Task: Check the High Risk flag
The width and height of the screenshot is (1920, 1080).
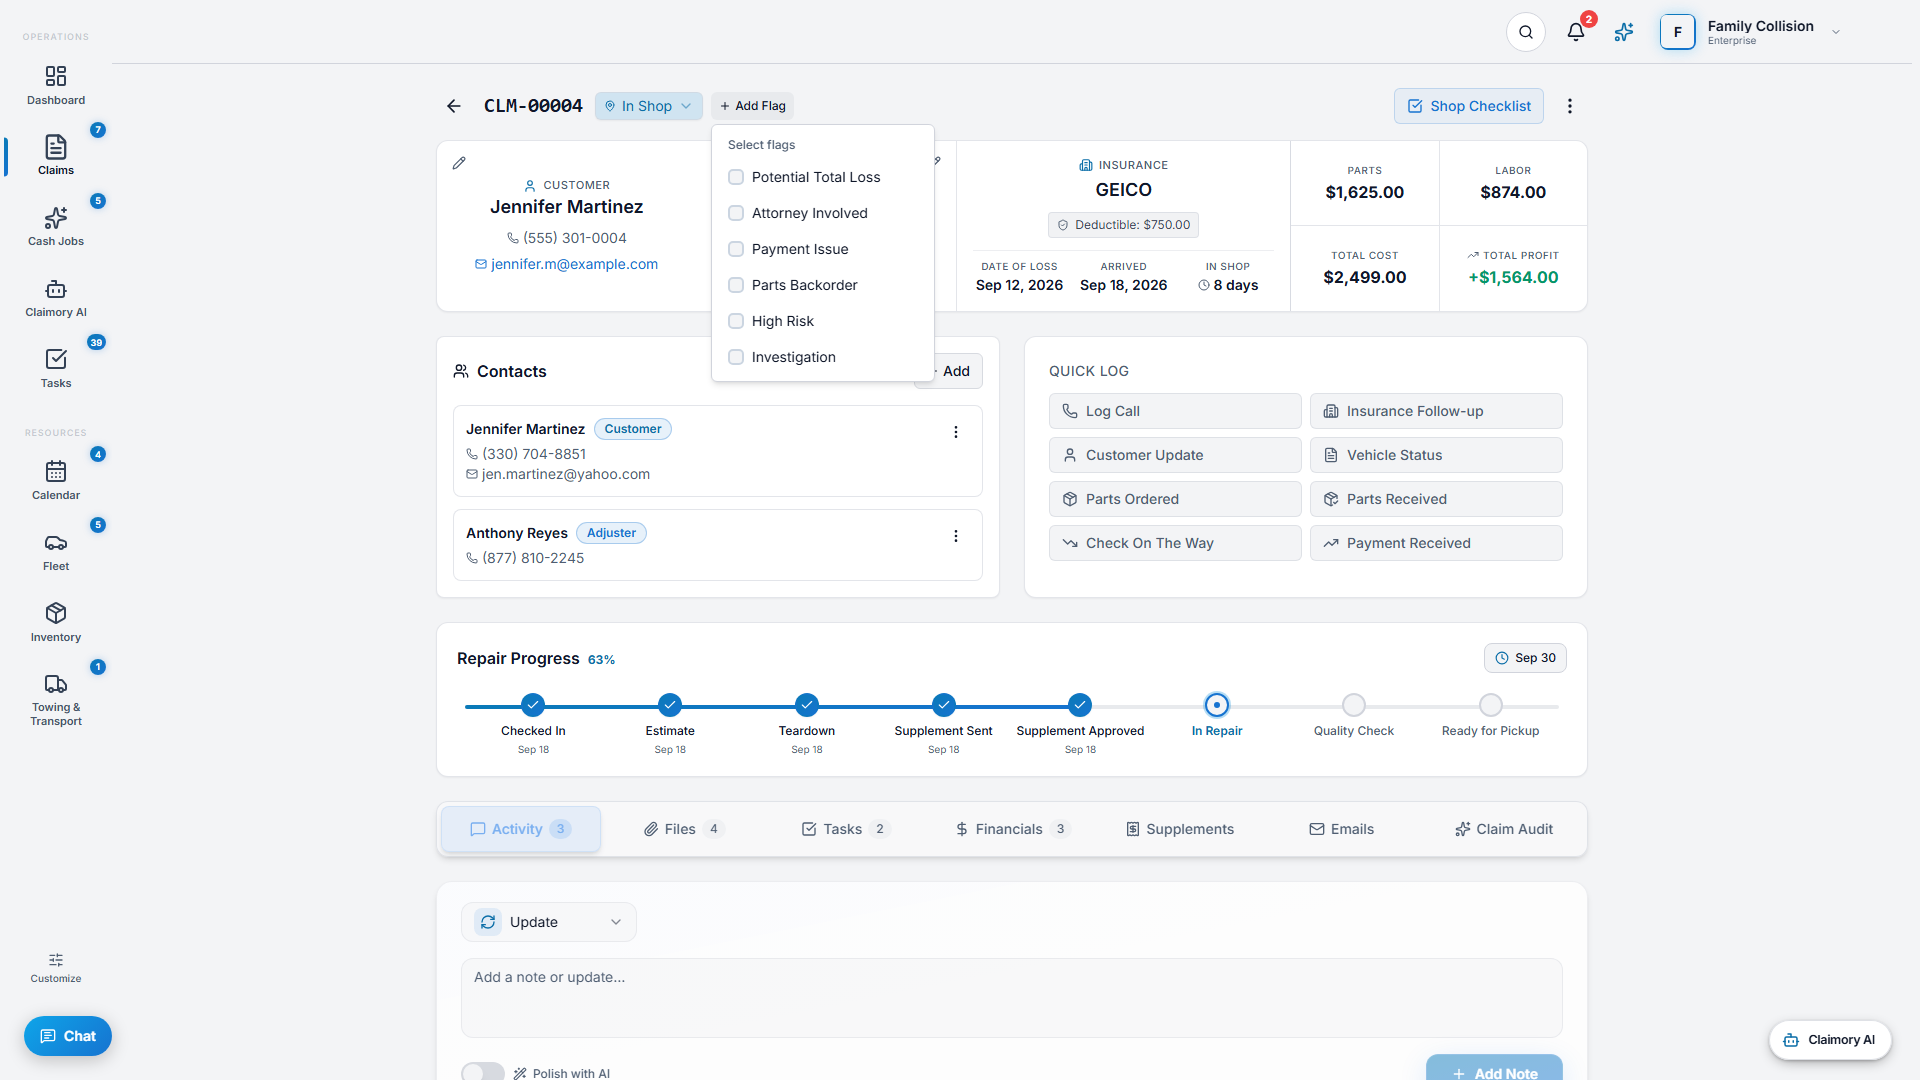Action: (x=736, y=321)
